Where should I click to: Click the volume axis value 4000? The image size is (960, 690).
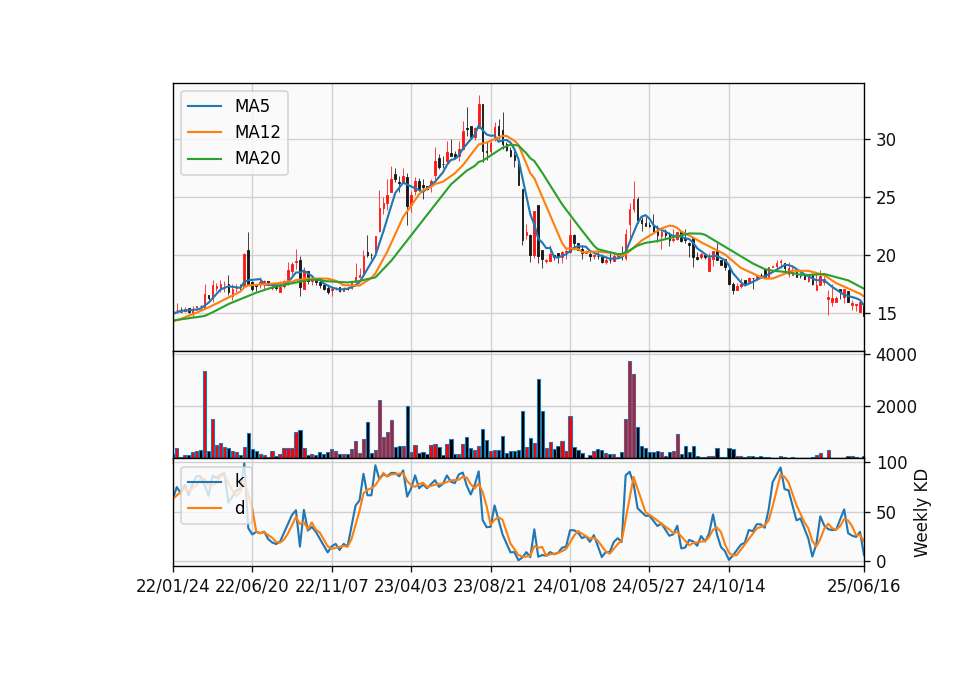pos(896,355)
